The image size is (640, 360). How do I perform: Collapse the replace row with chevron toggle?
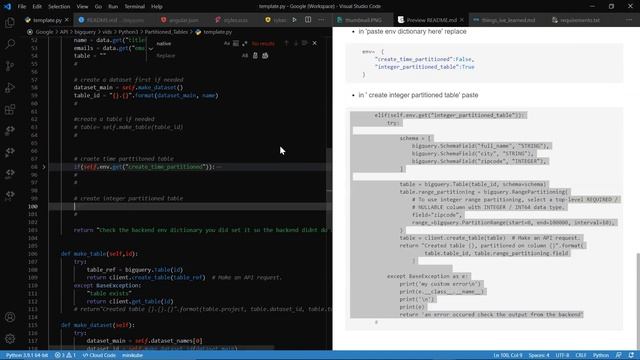click(151, 49)
